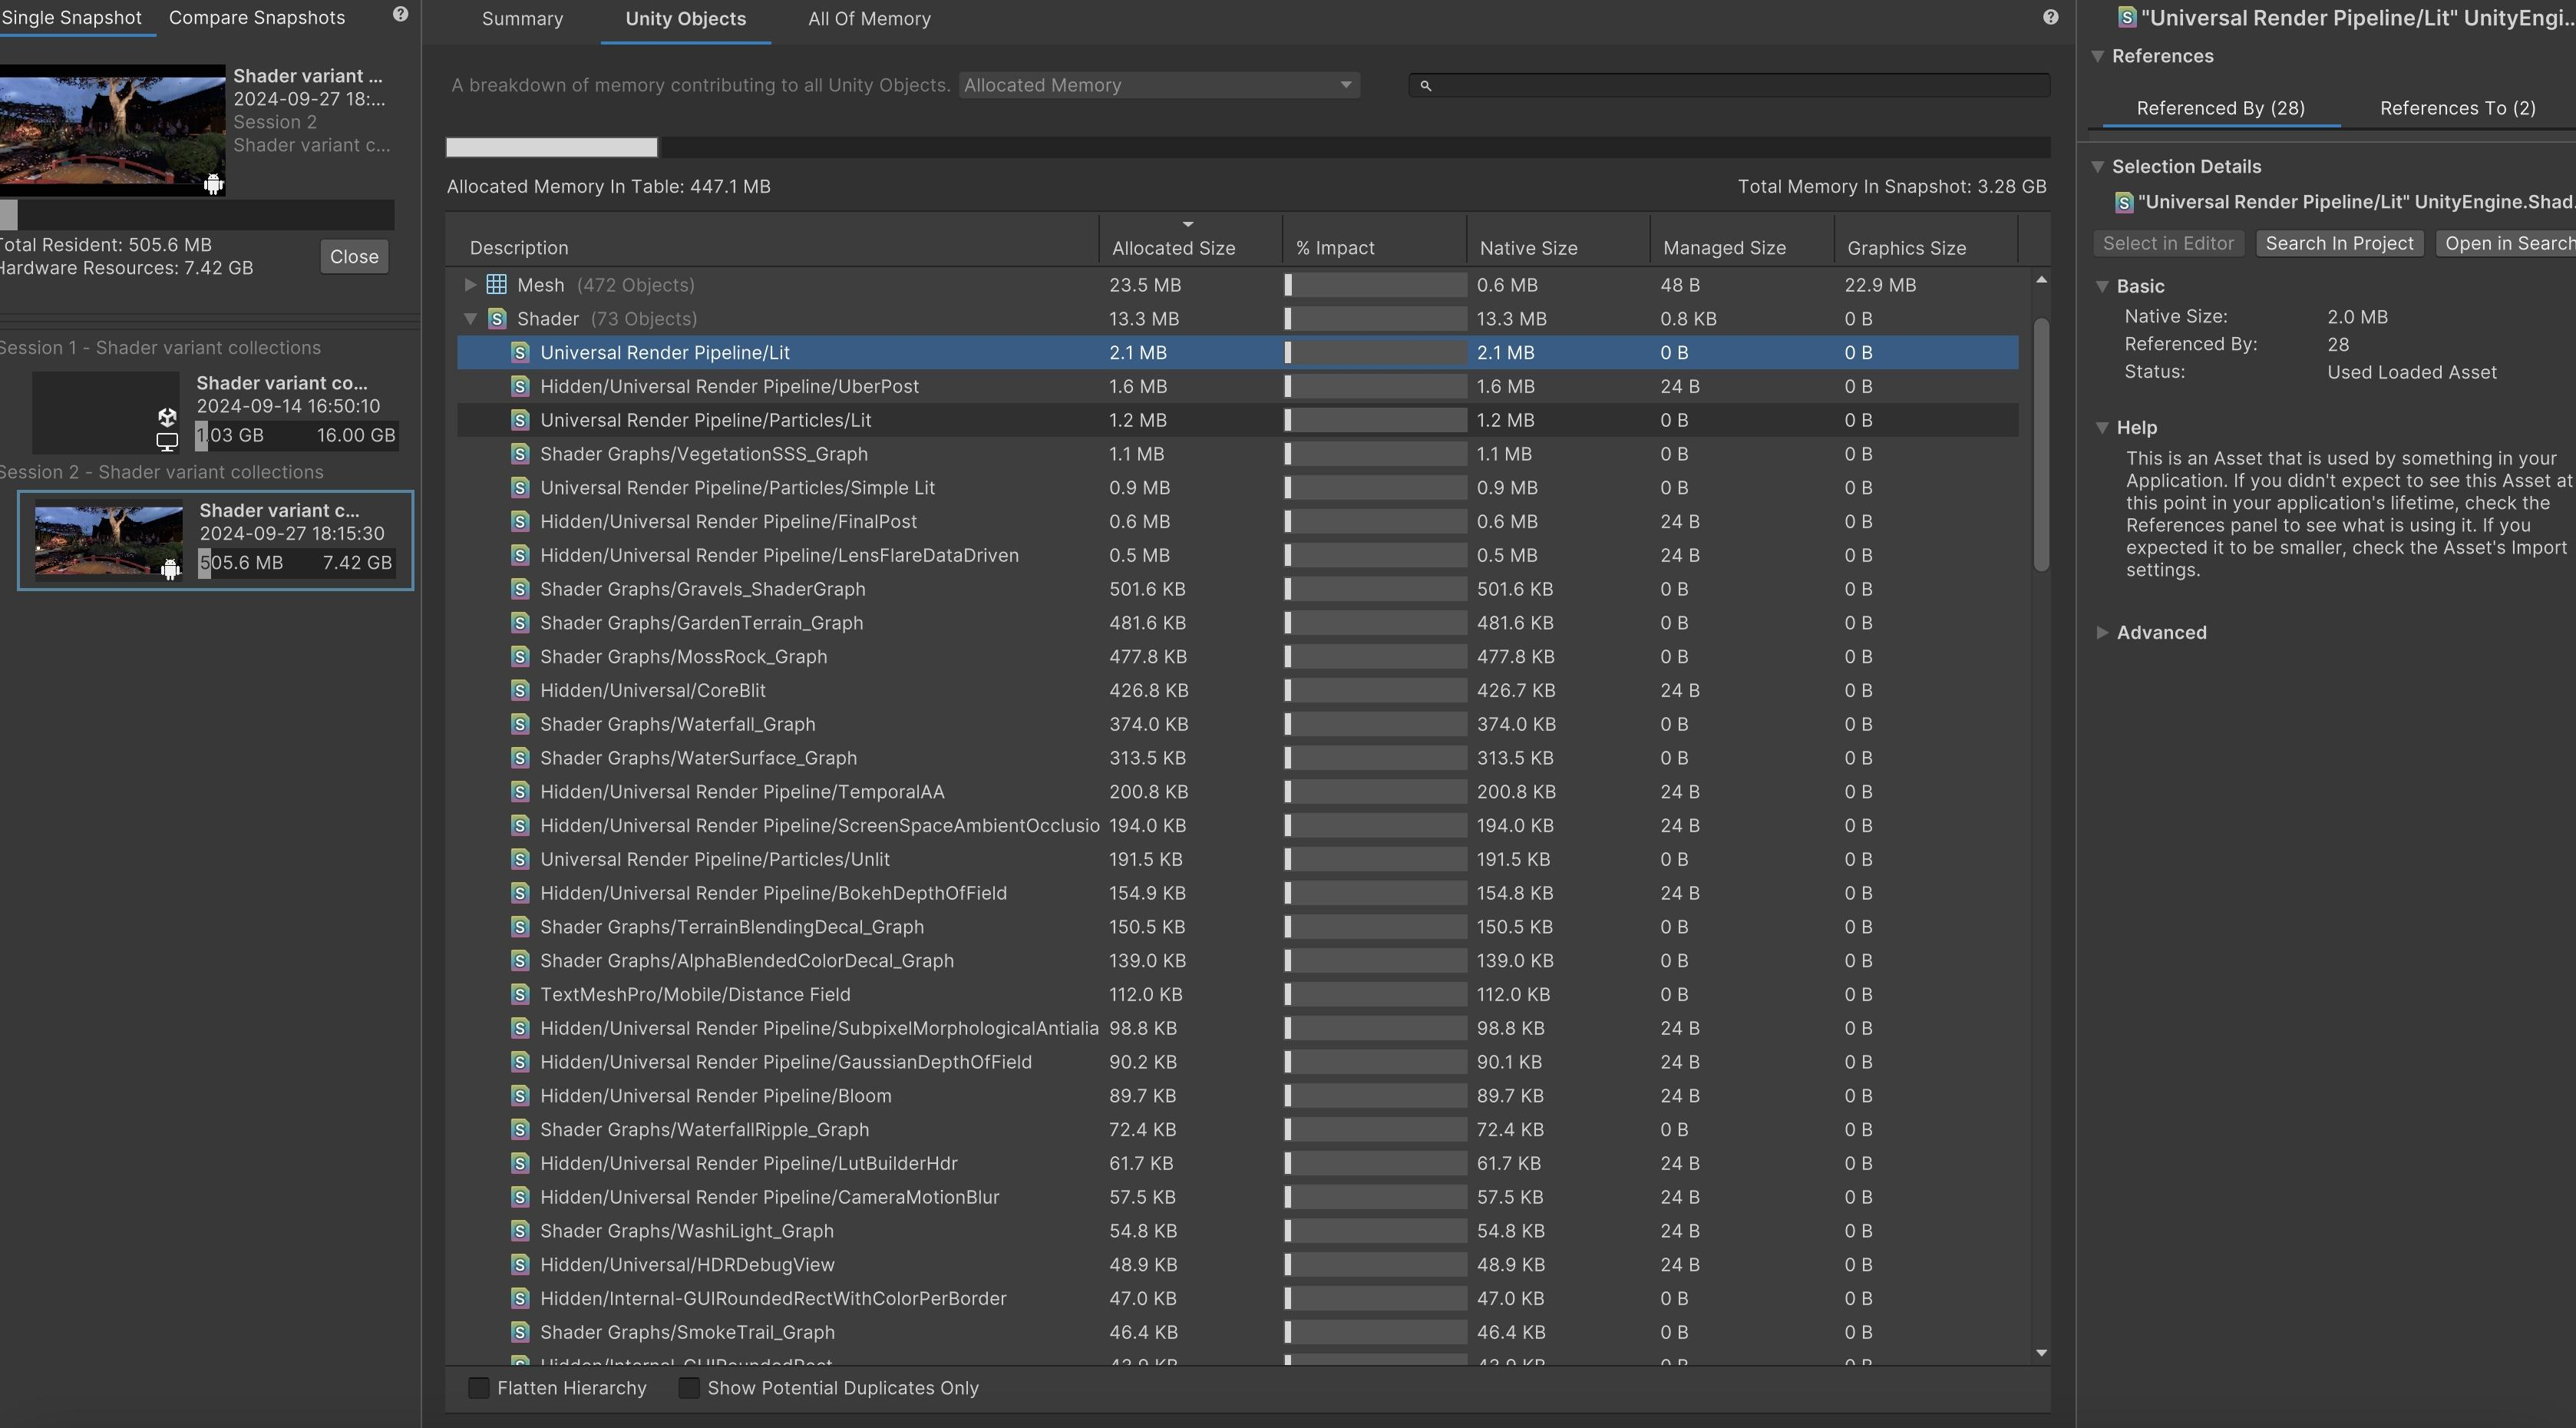2576x1428 pixels.
Task: Collapse the Basic details section
Action: coord(2102,287)
